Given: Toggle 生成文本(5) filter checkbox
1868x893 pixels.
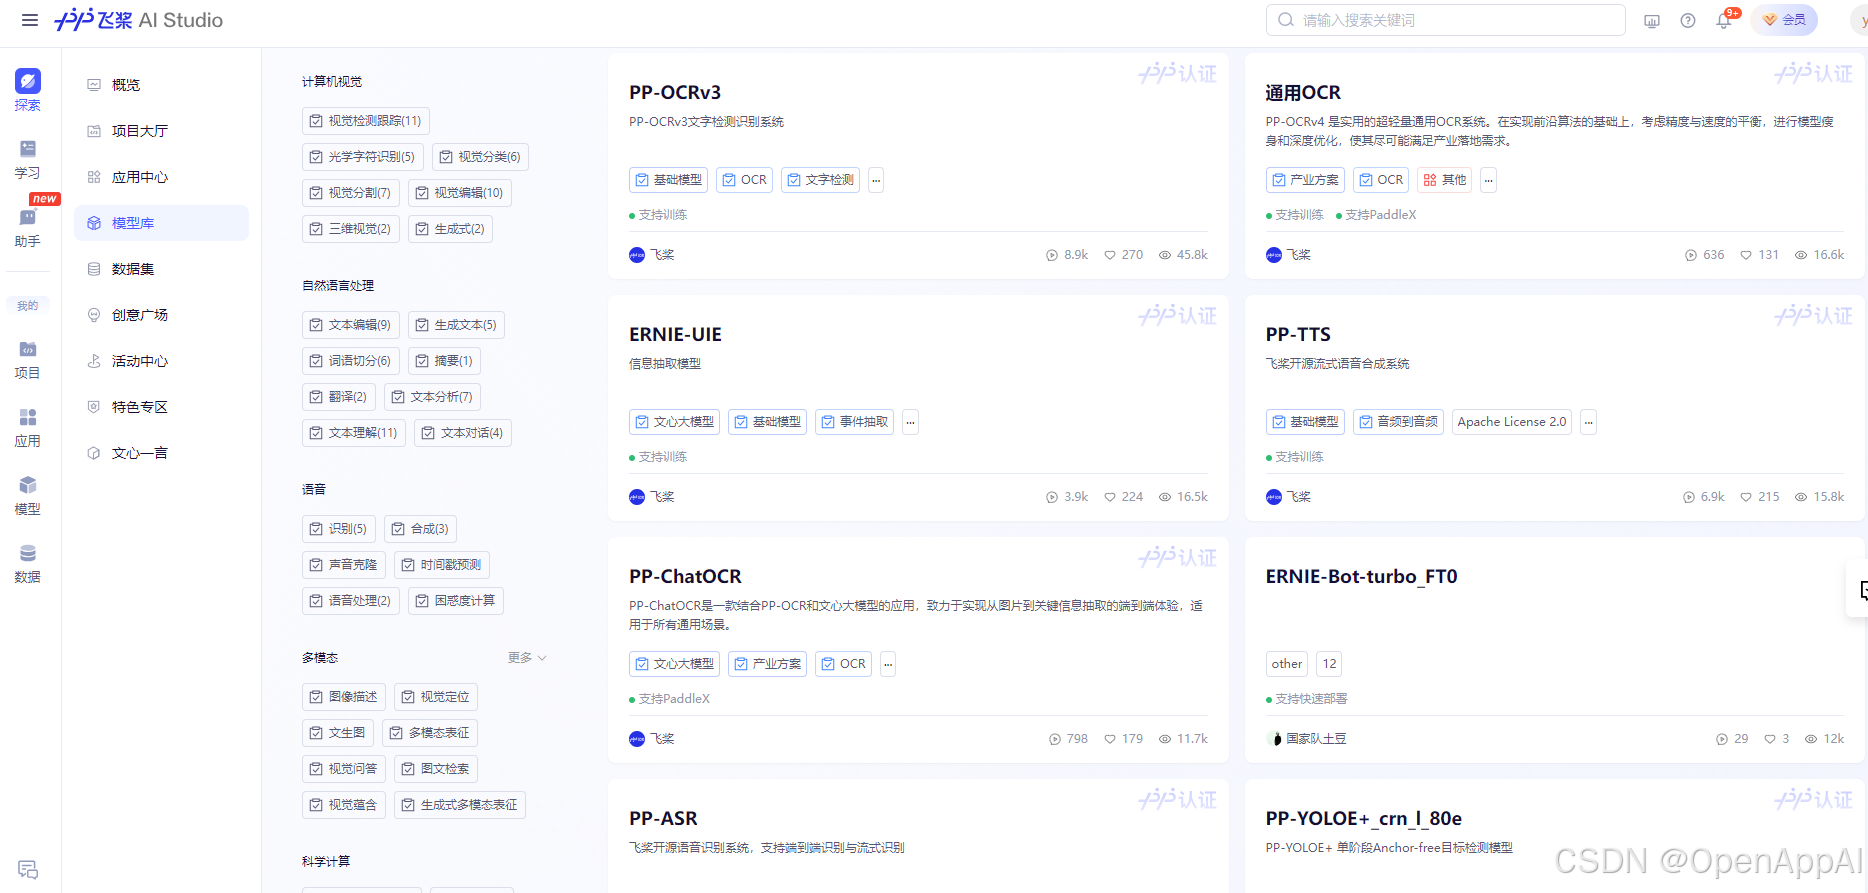Looking at the screenshot, I should tap(457, 325).
